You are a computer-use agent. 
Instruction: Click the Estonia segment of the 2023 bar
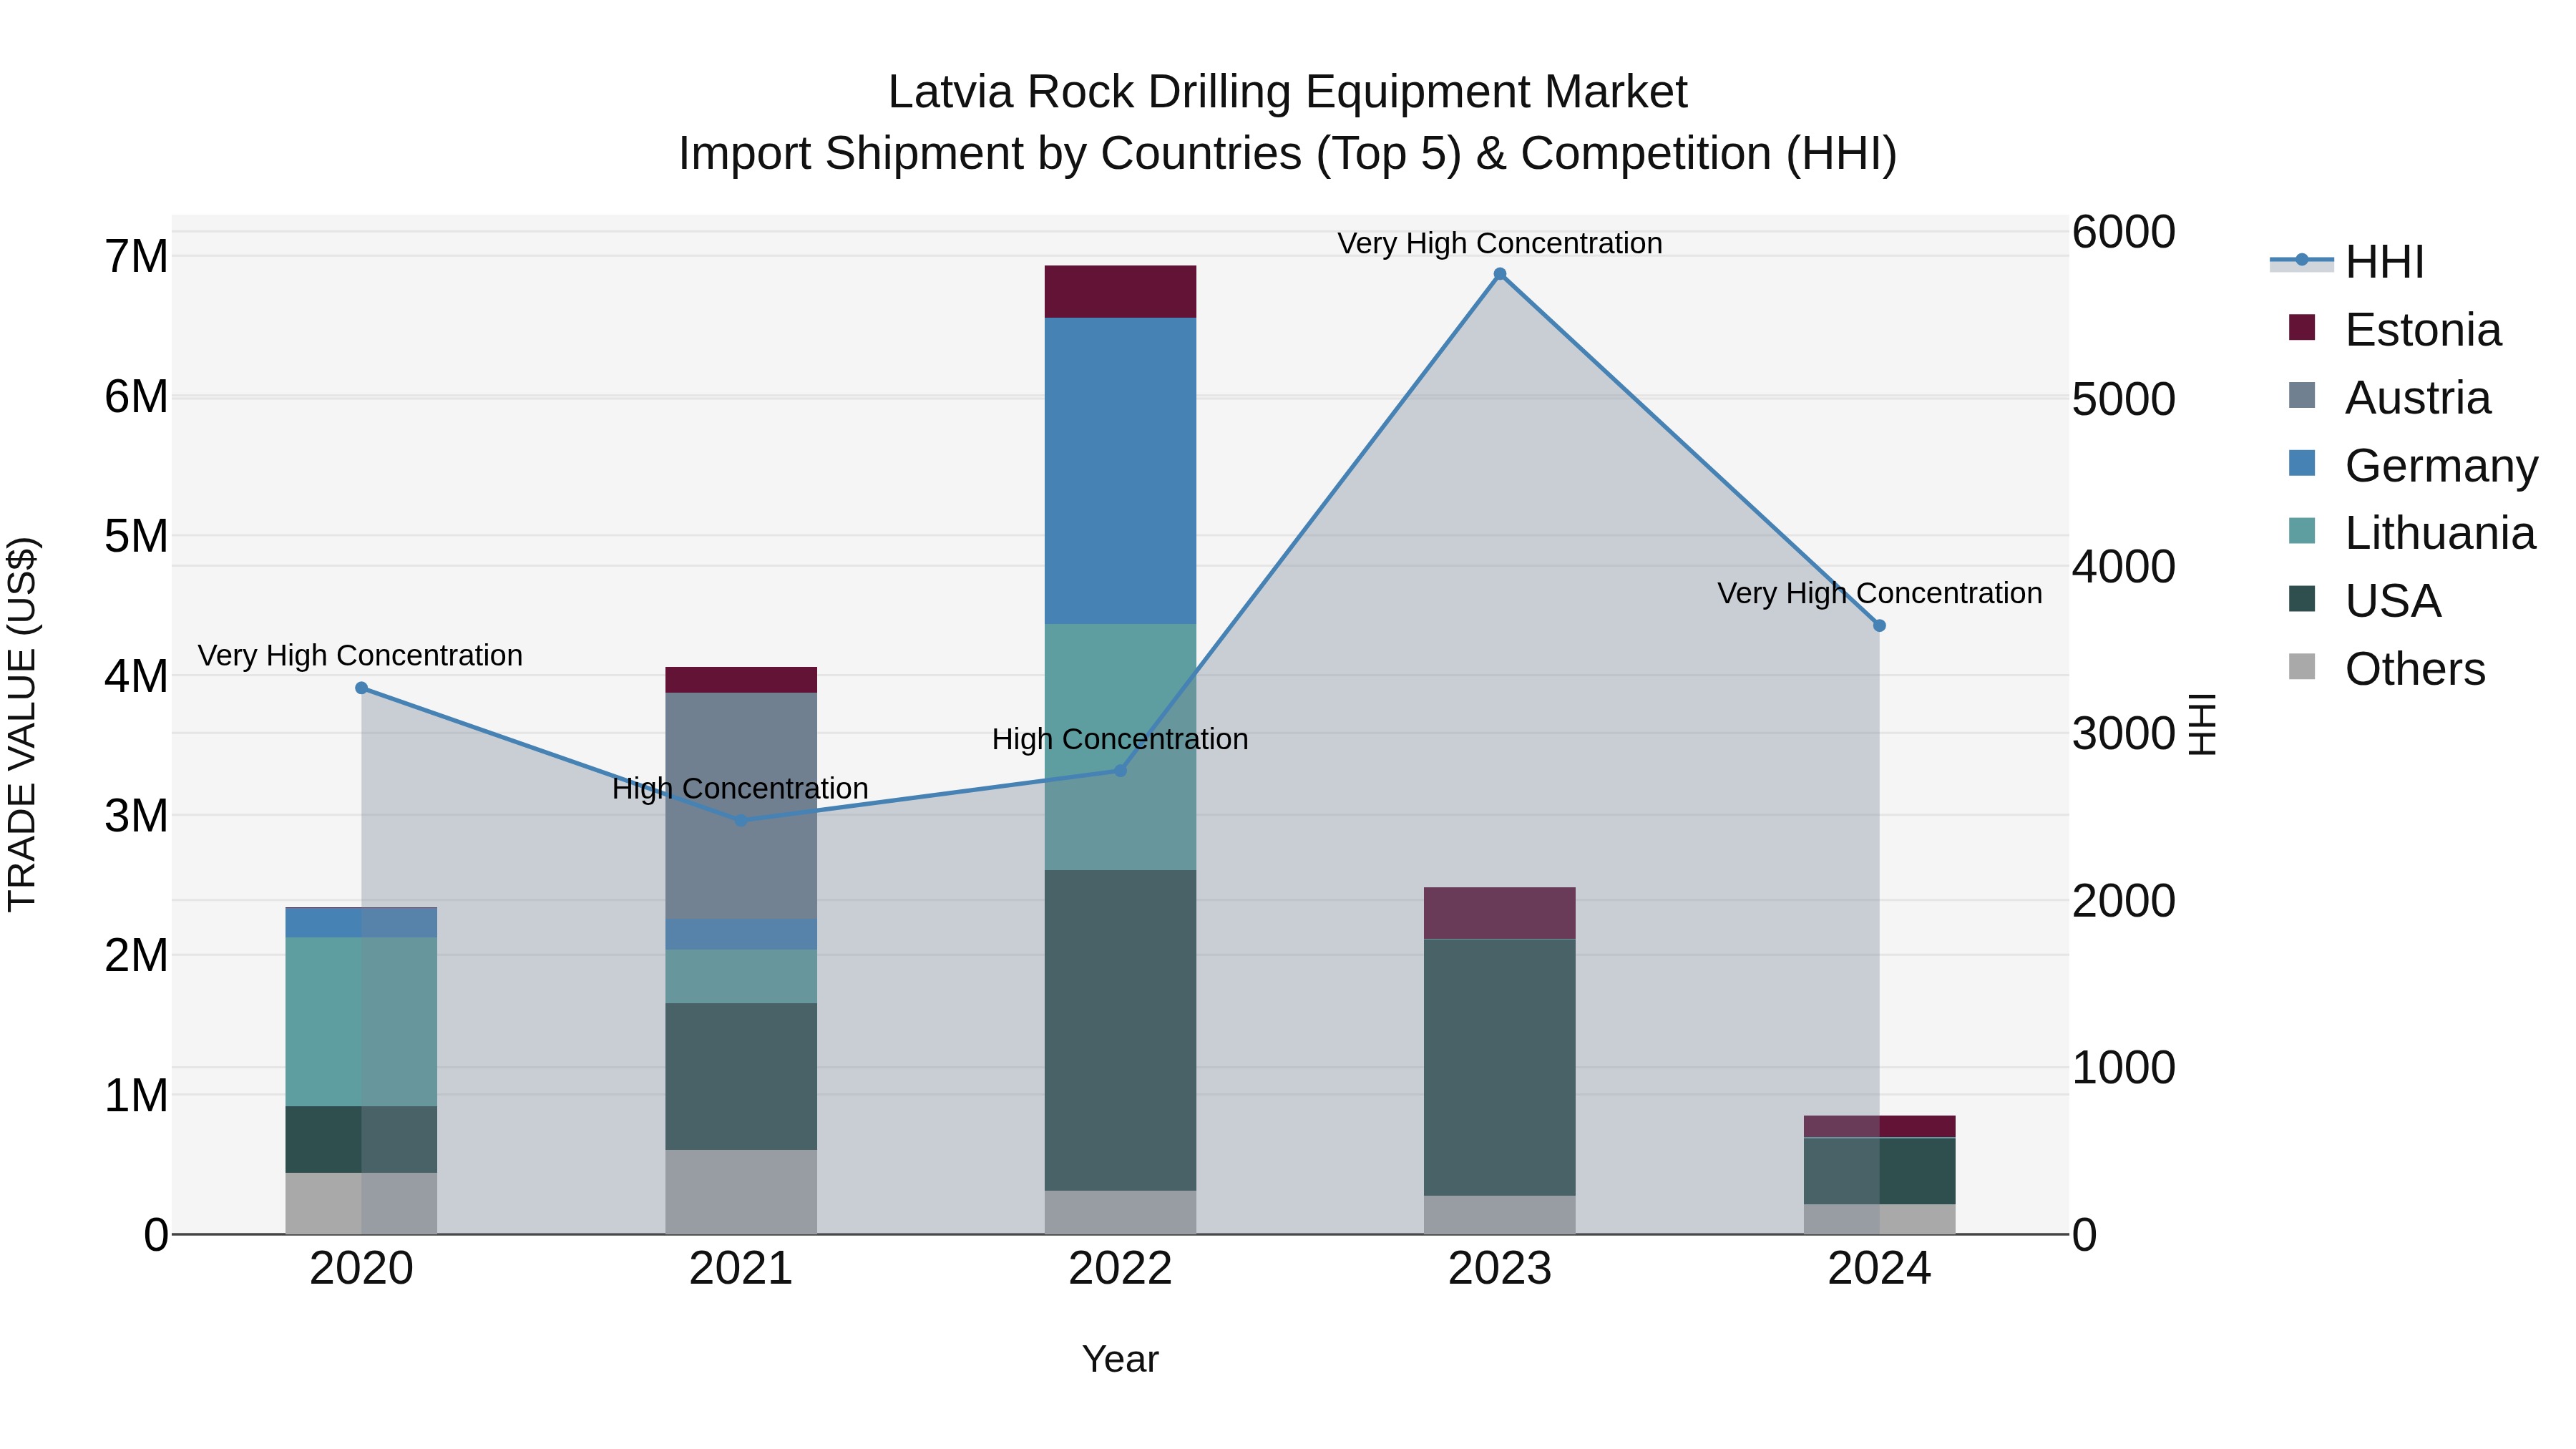1500,913
